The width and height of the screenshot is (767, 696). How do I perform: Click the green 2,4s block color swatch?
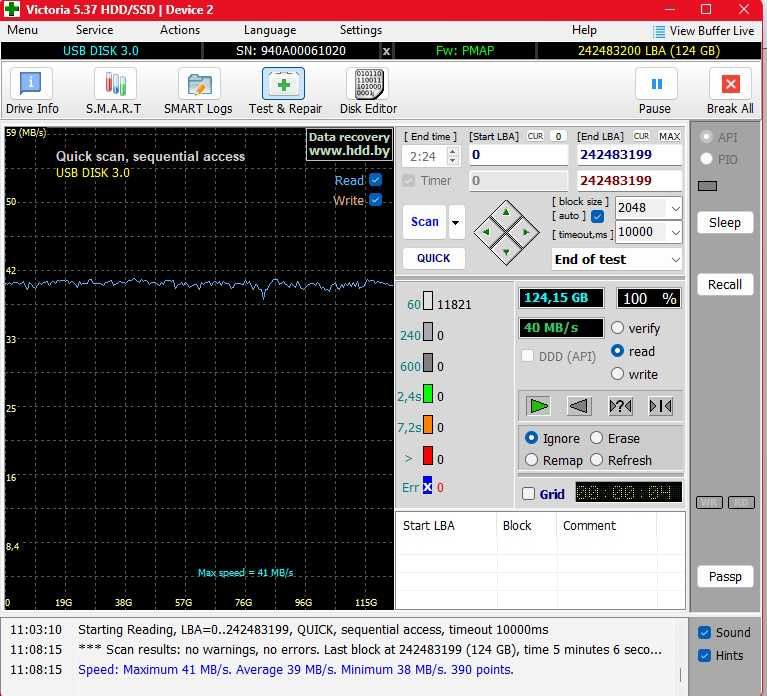[428, 395]
